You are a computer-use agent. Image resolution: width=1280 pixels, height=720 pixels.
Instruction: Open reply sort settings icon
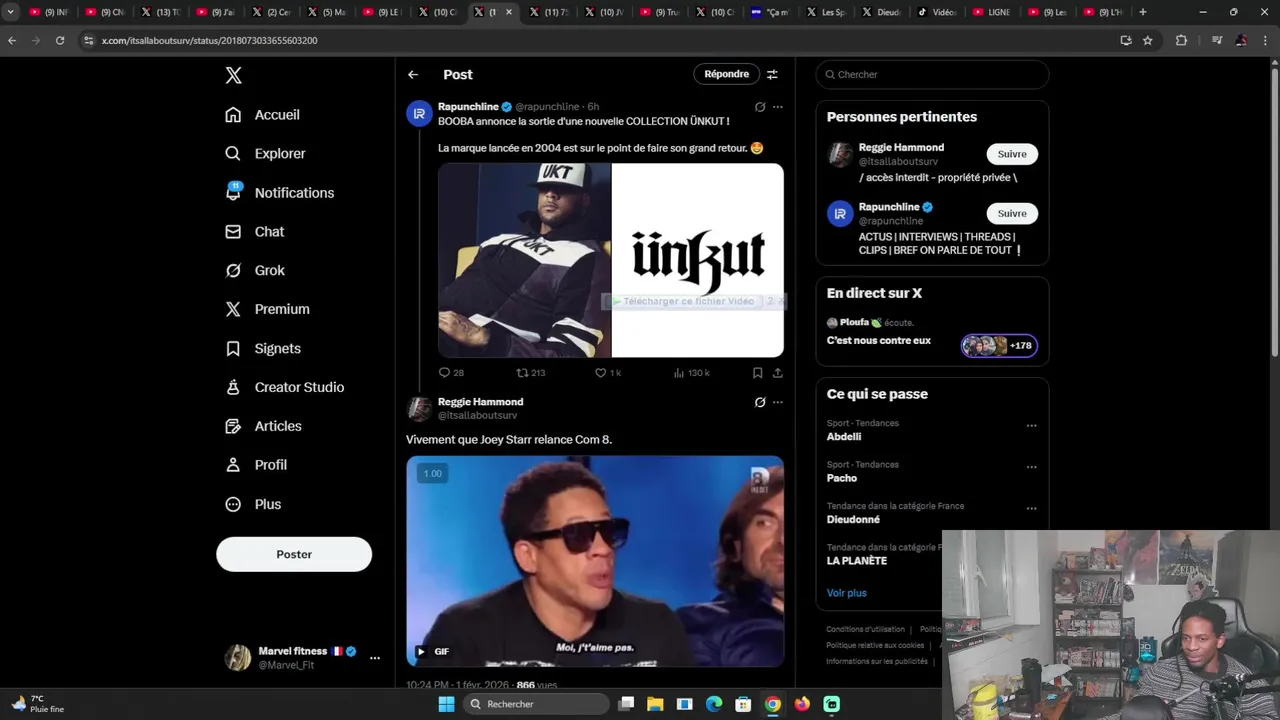coord(772,74)
